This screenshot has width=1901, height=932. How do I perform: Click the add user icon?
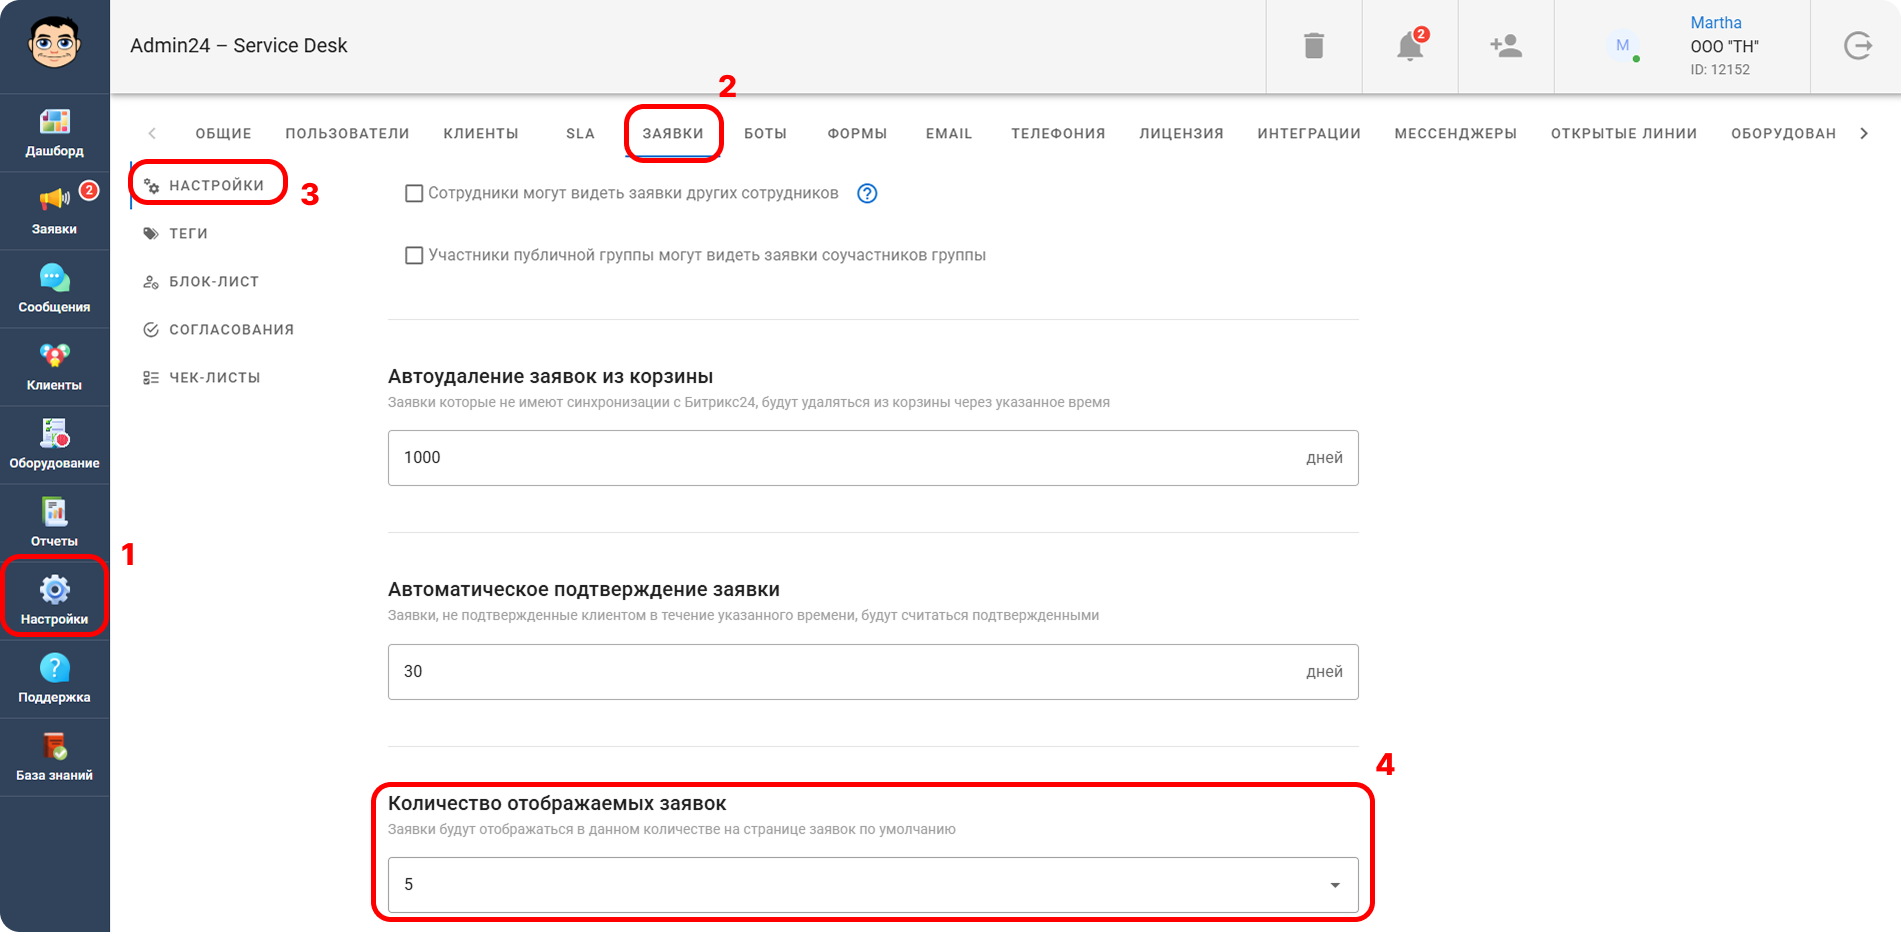(x=1506, y=46)
